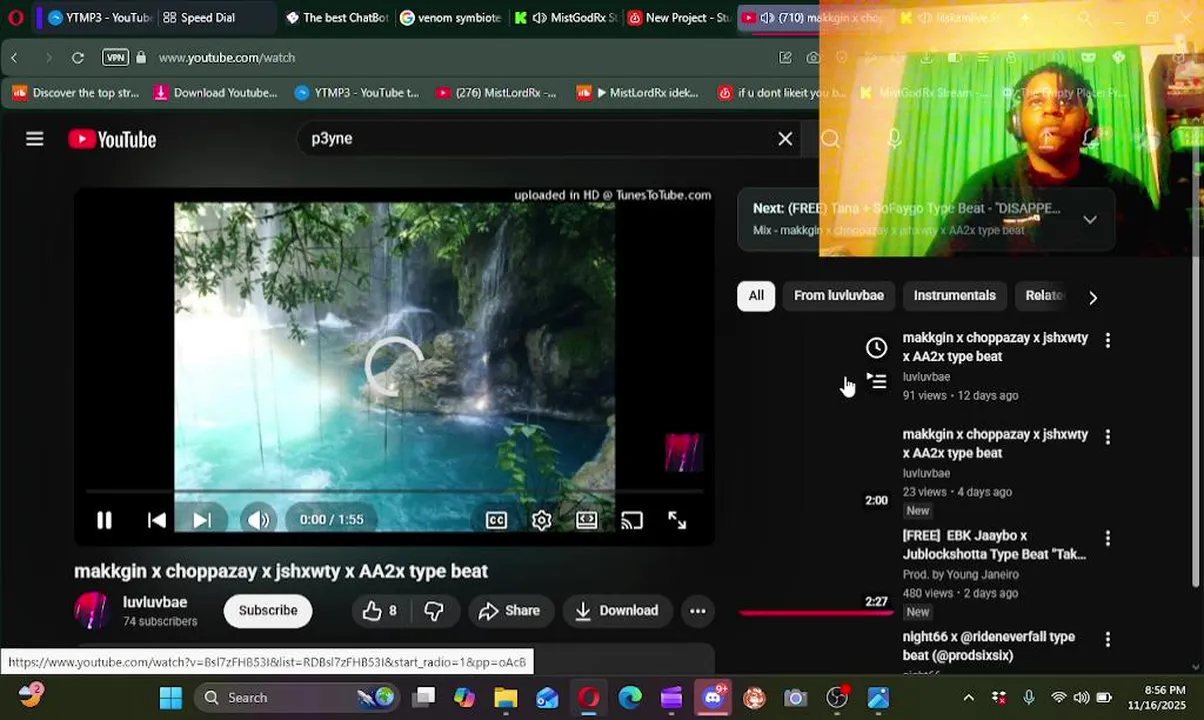
Task: Open the 23-views makkgin type beat video
Action: 995,444
